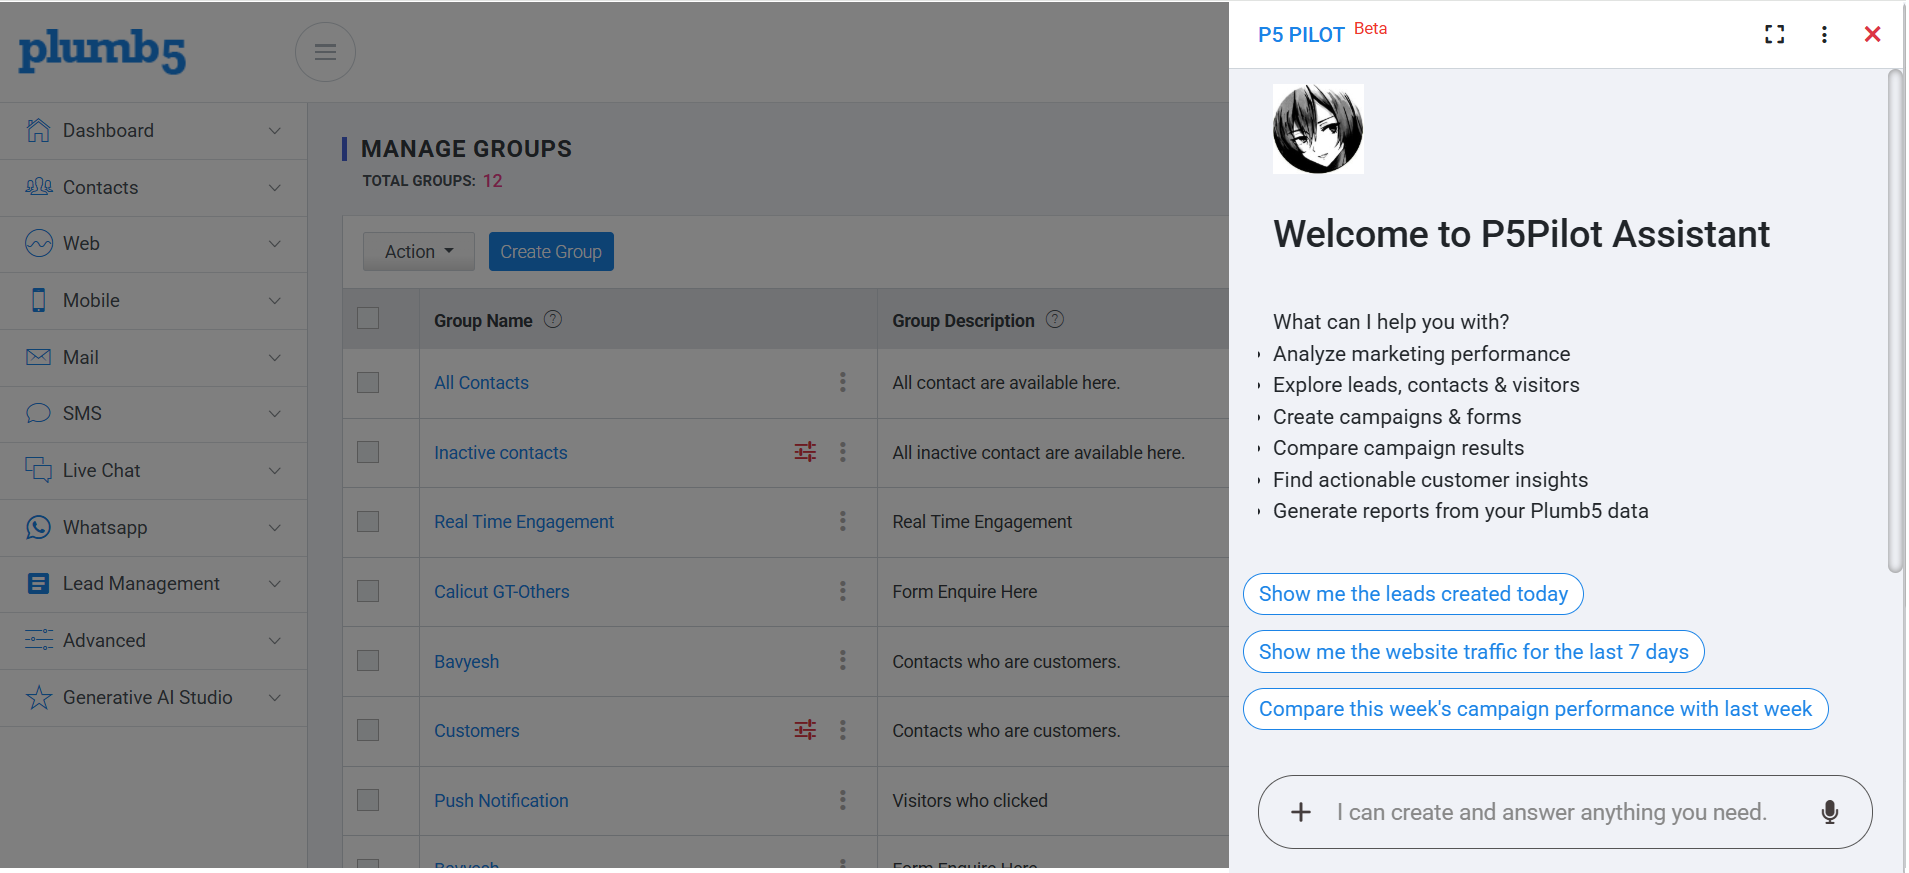Open the Whatsapp sidebar menu item
Viewport: 1909px width, 873px height.
click(x=154, y=528)
